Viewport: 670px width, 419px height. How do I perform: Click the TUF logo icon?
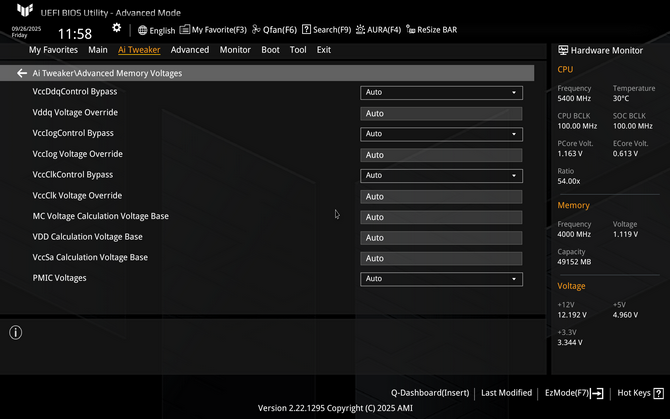click(25, 10)
